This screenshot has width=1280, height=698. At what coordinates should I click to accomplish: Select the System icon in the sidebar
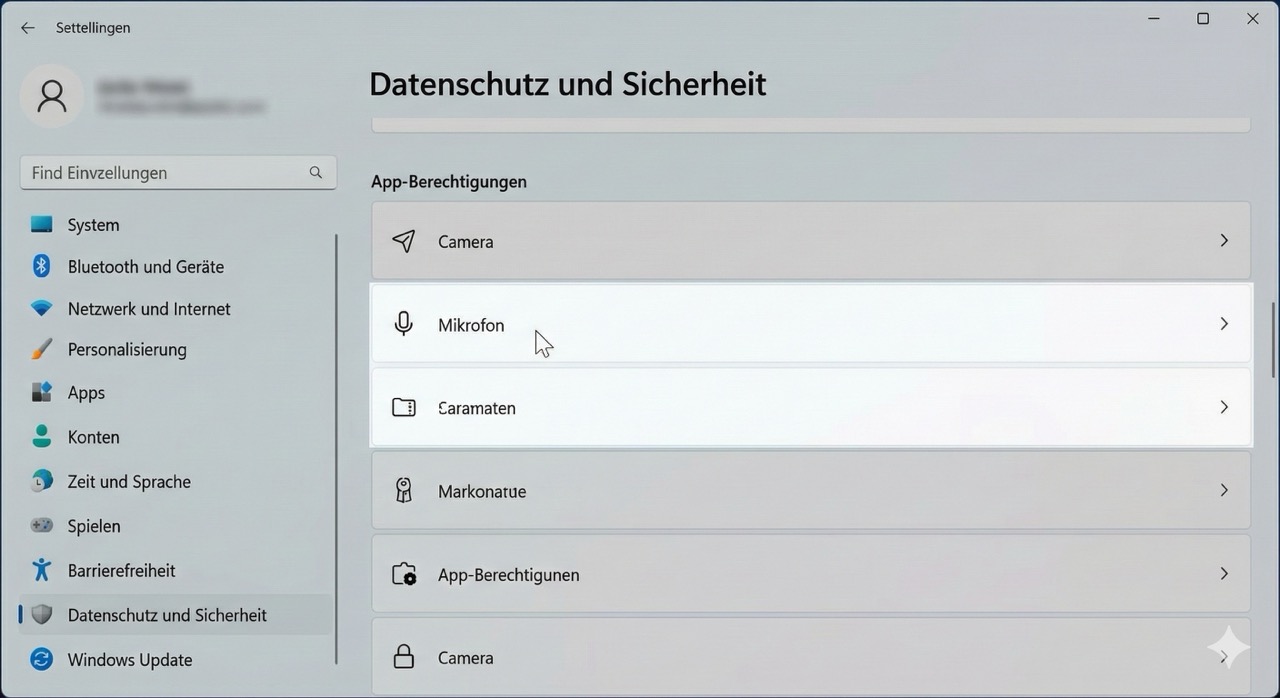(41, 224)
